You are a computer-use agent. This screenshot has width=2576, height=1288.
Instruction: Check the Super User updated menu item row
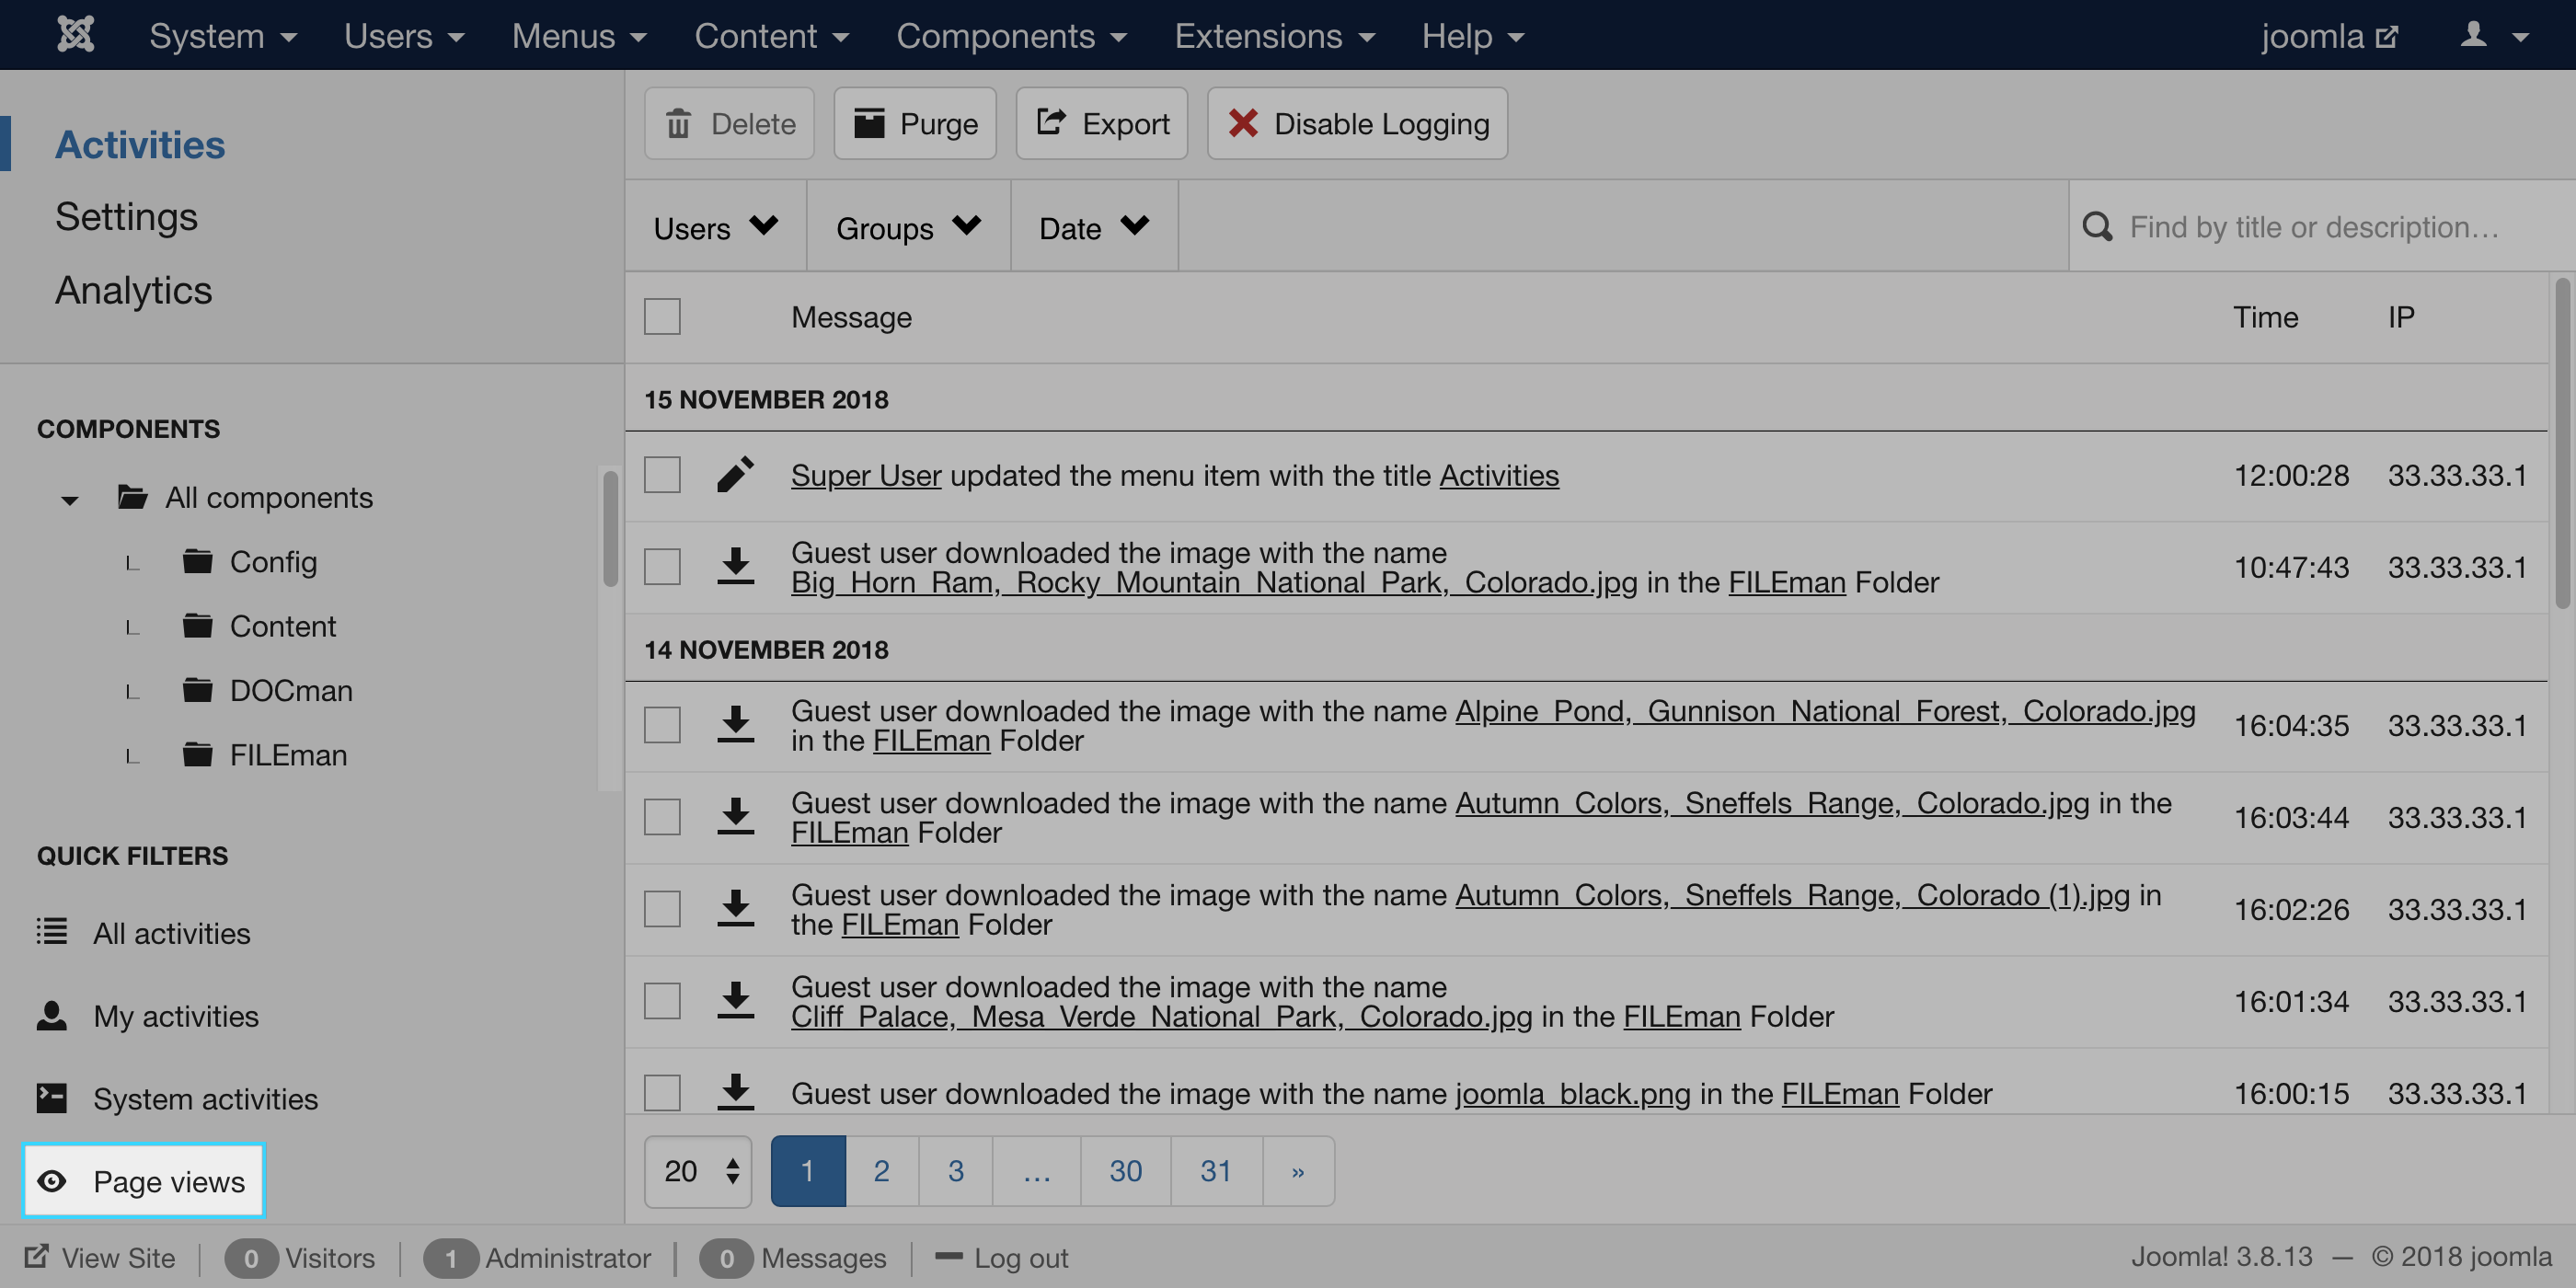pyautogui.click(x=662, y=475)
